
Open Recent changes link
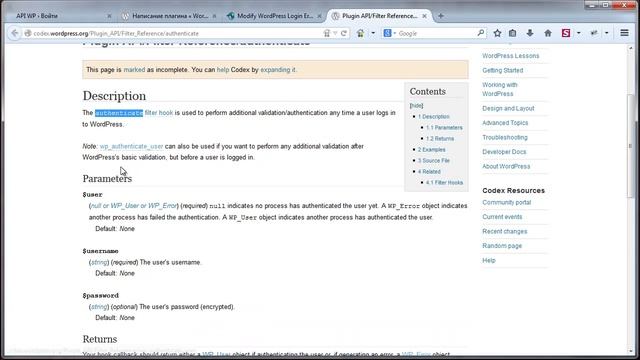pos(504,231)
